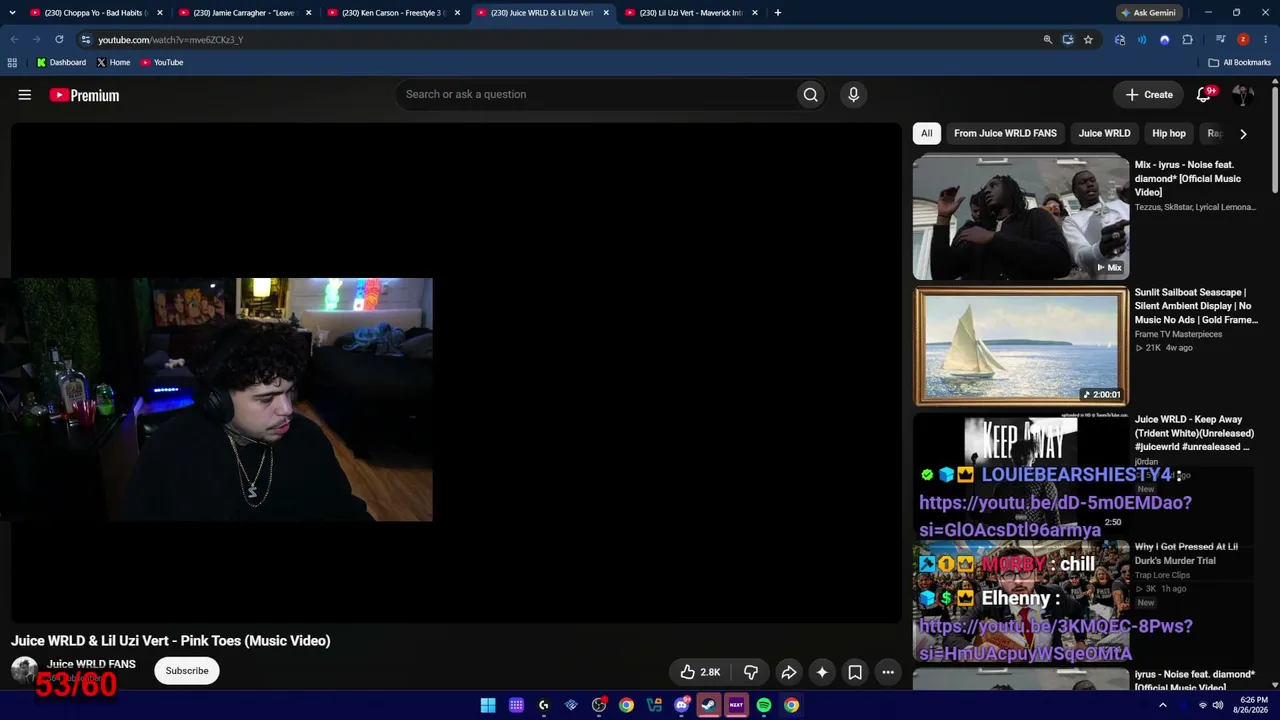The image size is (1280, 720).
Task: Start voice search with the microphone
Action: pos(853,95)
